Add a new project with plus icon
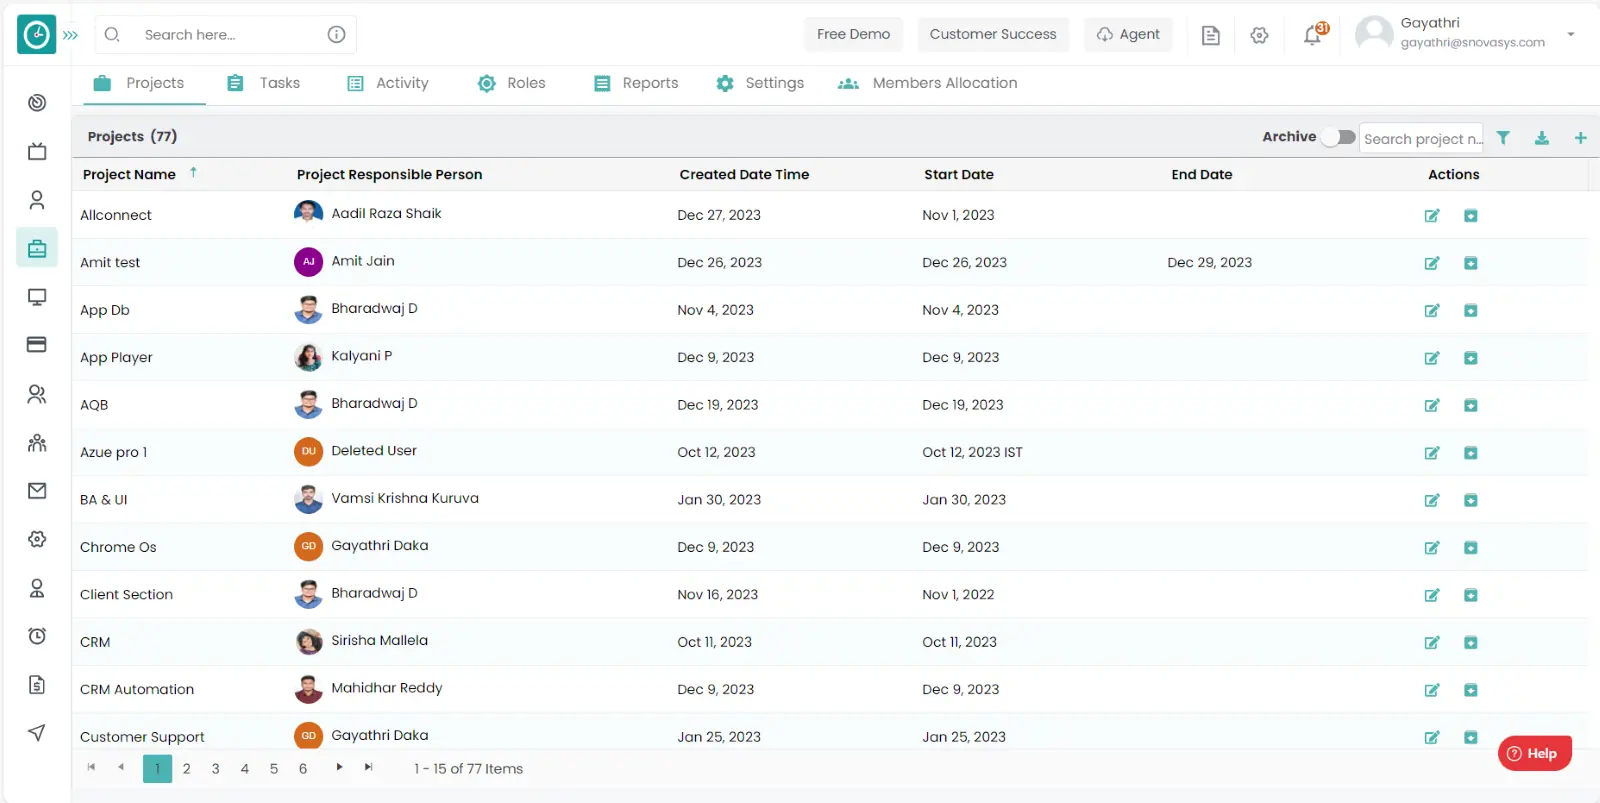Viewport: 1600px width, 803px height. click(x=1580, y=138)
